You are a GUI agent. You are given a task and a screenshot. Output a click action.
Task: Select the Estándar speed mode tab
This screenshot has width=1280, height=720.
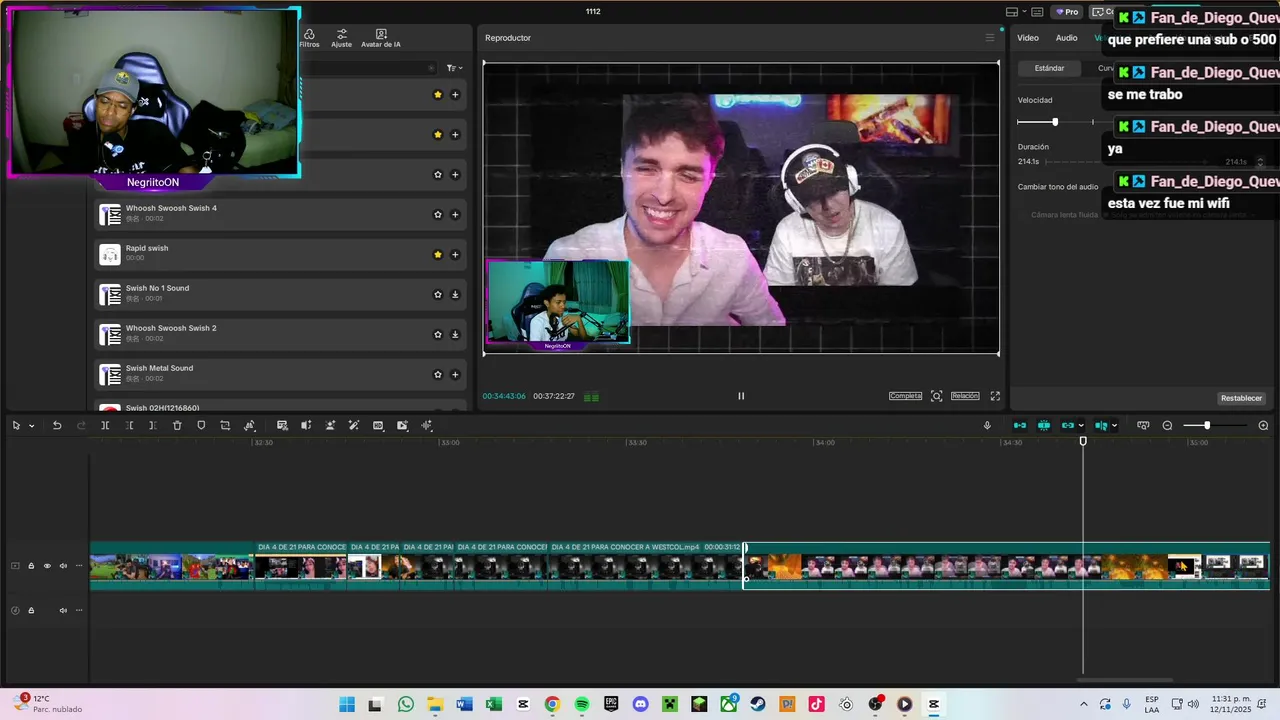click(x=1049, y=68)
